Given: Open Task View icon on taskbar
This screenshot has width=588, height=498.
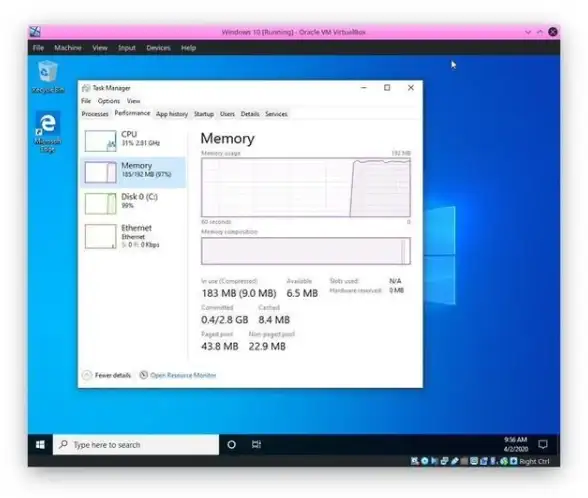Looking at the screenshot, I should (x=256, y=445).
